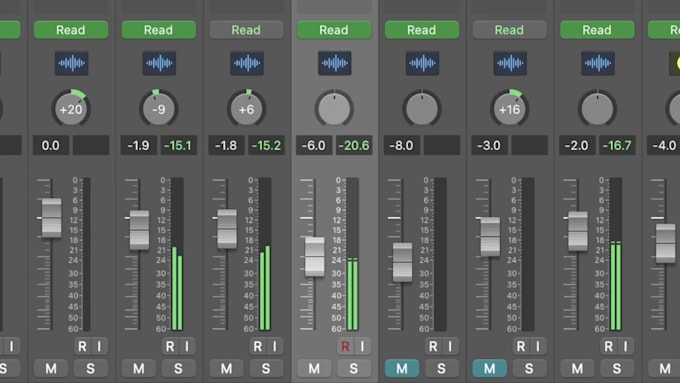The width and height of the screenshot is (680, 383).
Task: Click the centered pan knob on -6.0 channel
Action: [334, 108]
